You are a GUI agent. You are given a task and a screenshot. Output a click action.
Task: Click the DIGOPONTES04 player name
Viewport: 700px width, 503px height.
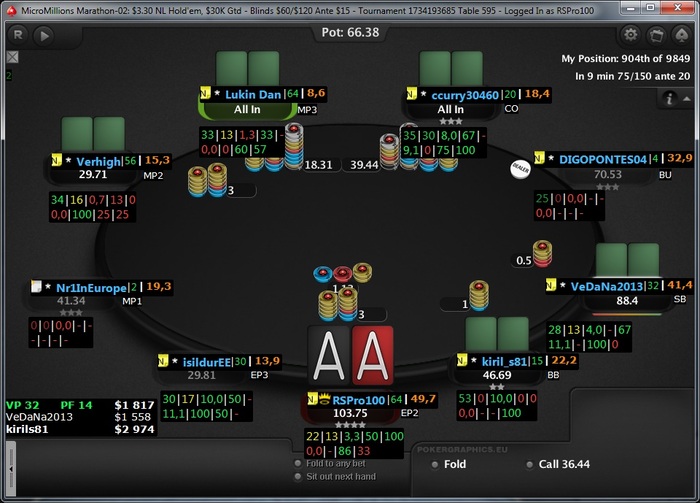point(603,159)
